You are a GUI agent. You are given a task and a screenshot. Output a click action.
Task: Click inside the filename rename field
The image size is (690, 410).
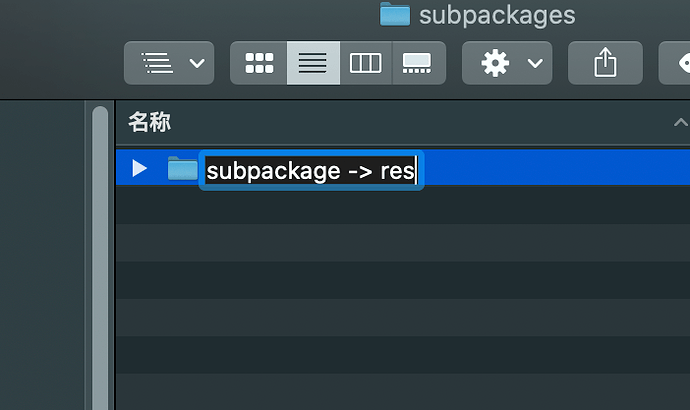[x=310, y=170]
